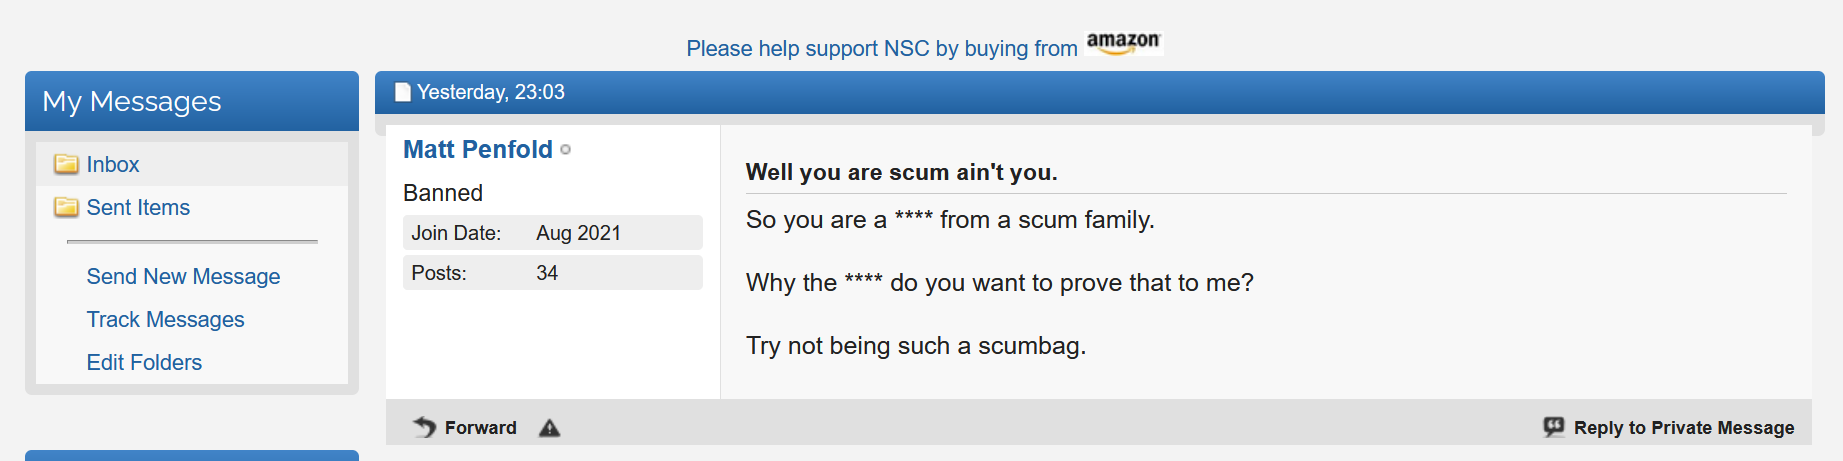Open the Inbox folder icon
1843x461 pixels.
[x=66, y=164]
